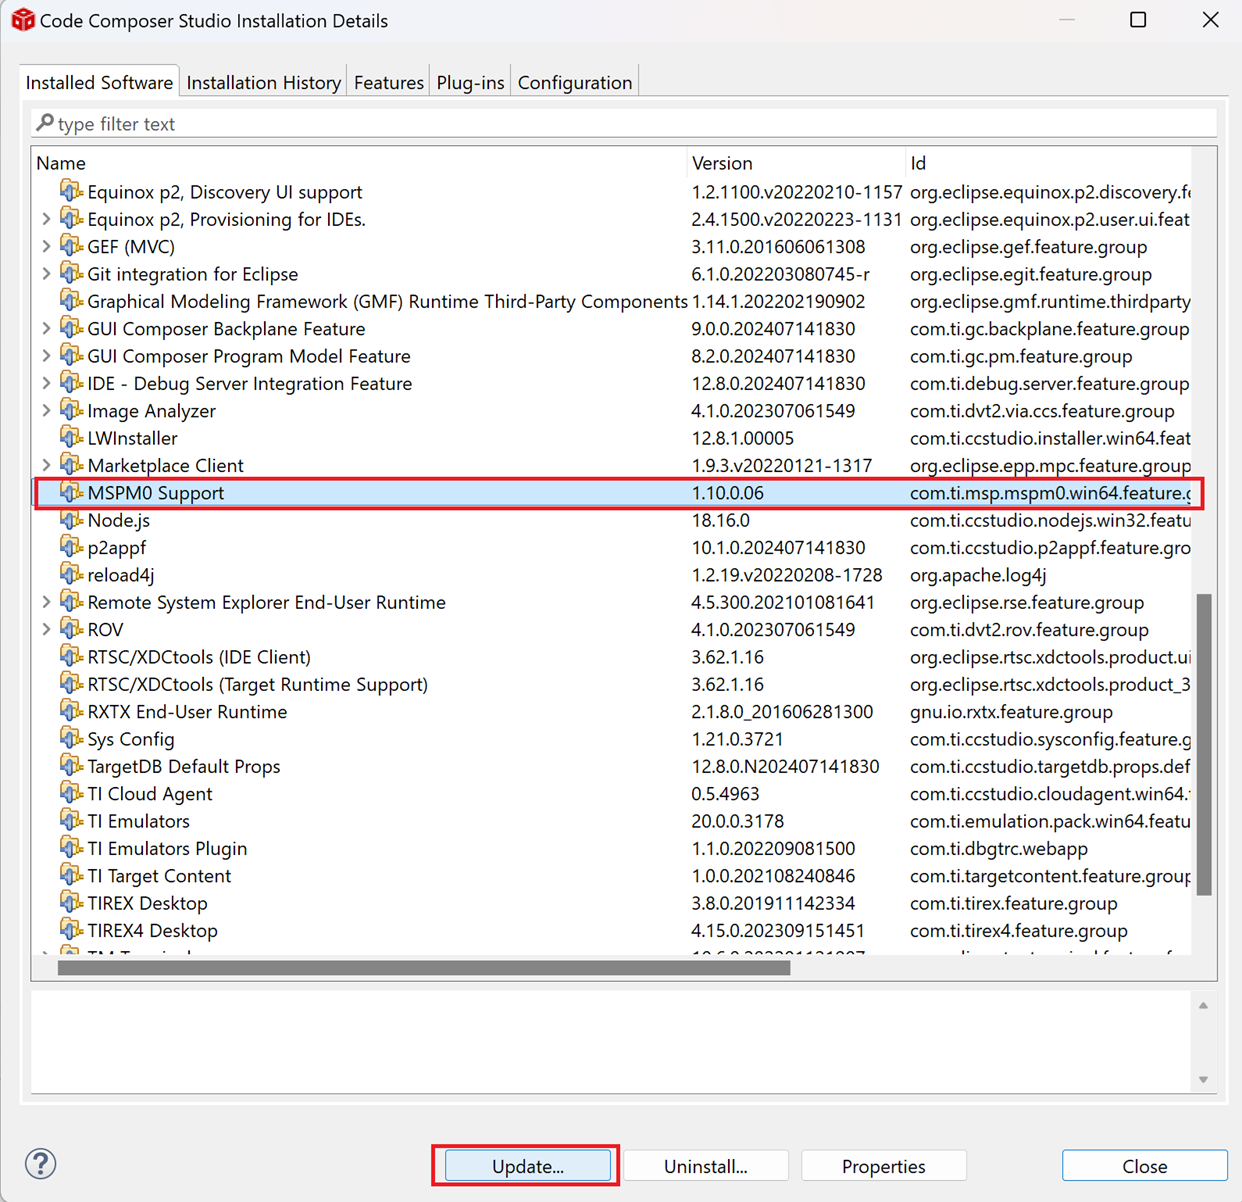Expand the ROV tree node

46,629
